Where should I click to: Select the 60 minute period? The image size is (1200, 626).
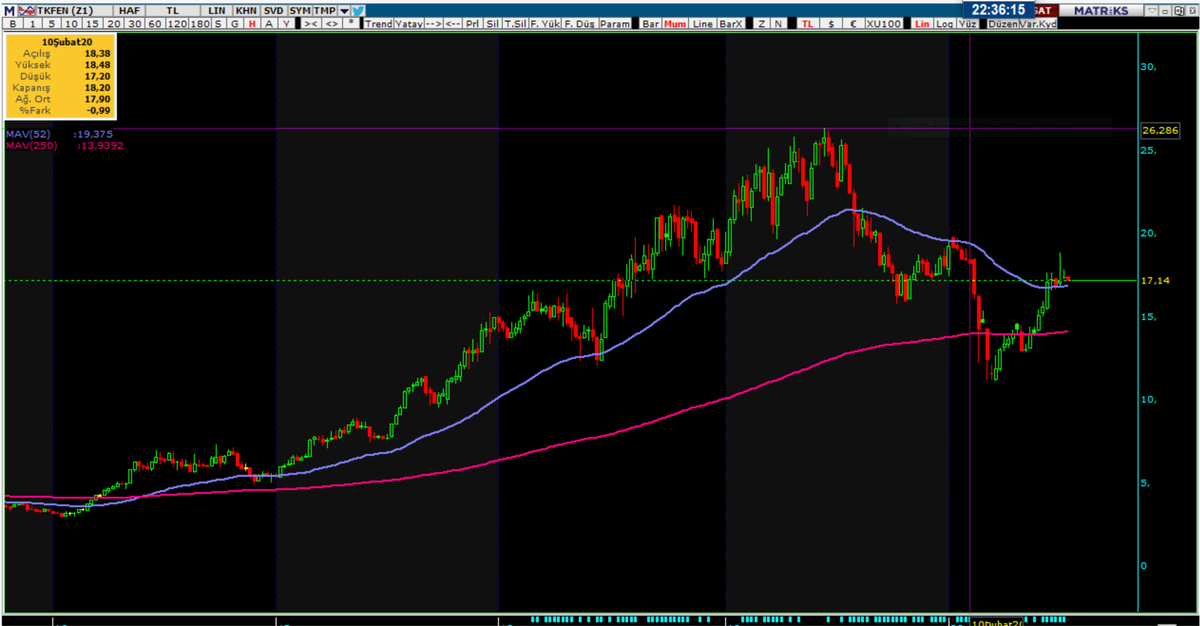click(x=155, y=24)
